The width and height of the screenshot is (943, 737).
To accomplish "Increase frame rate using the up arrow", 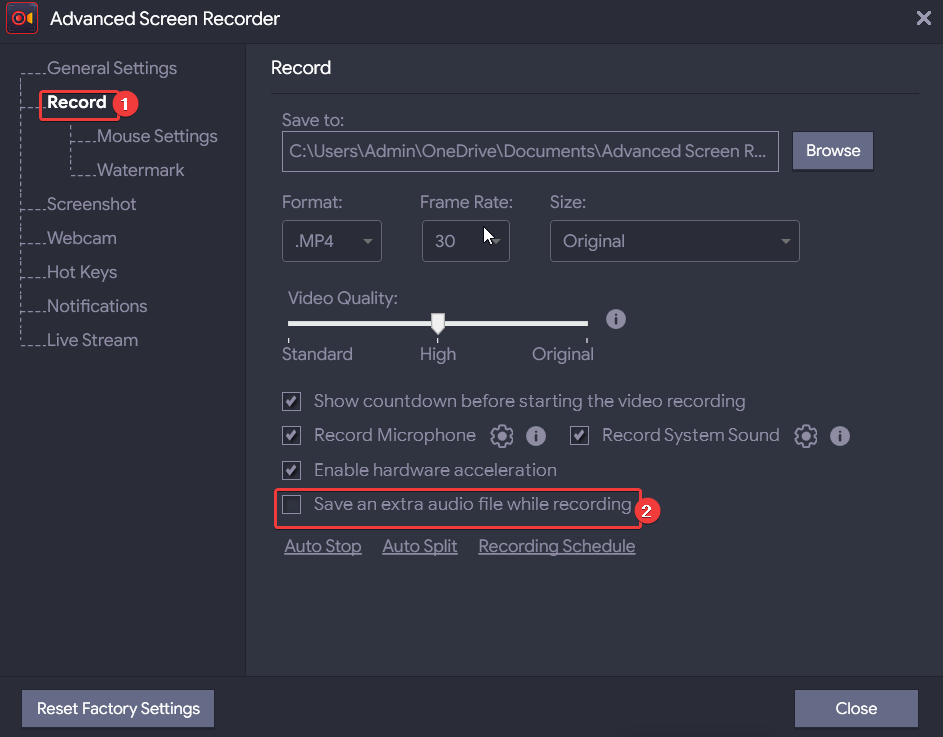I will [x=492, y=233].
